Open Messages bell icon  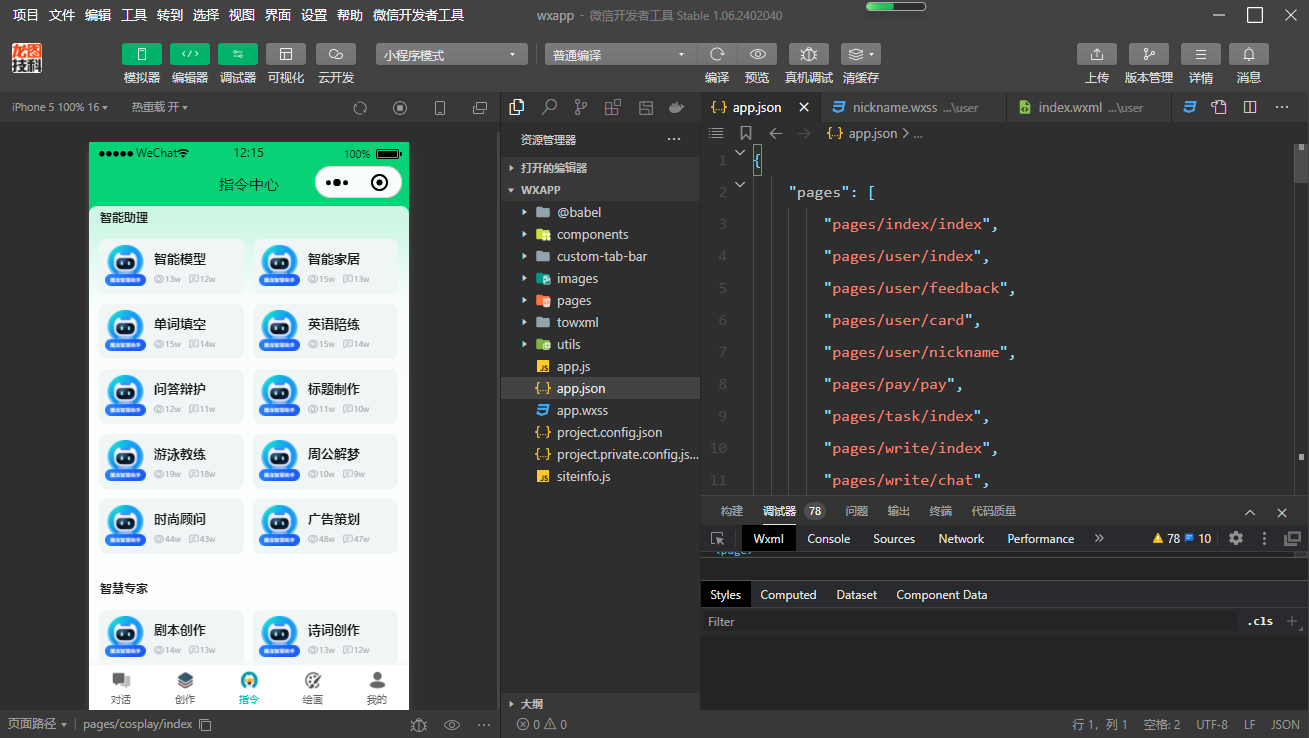(1249, 54)
